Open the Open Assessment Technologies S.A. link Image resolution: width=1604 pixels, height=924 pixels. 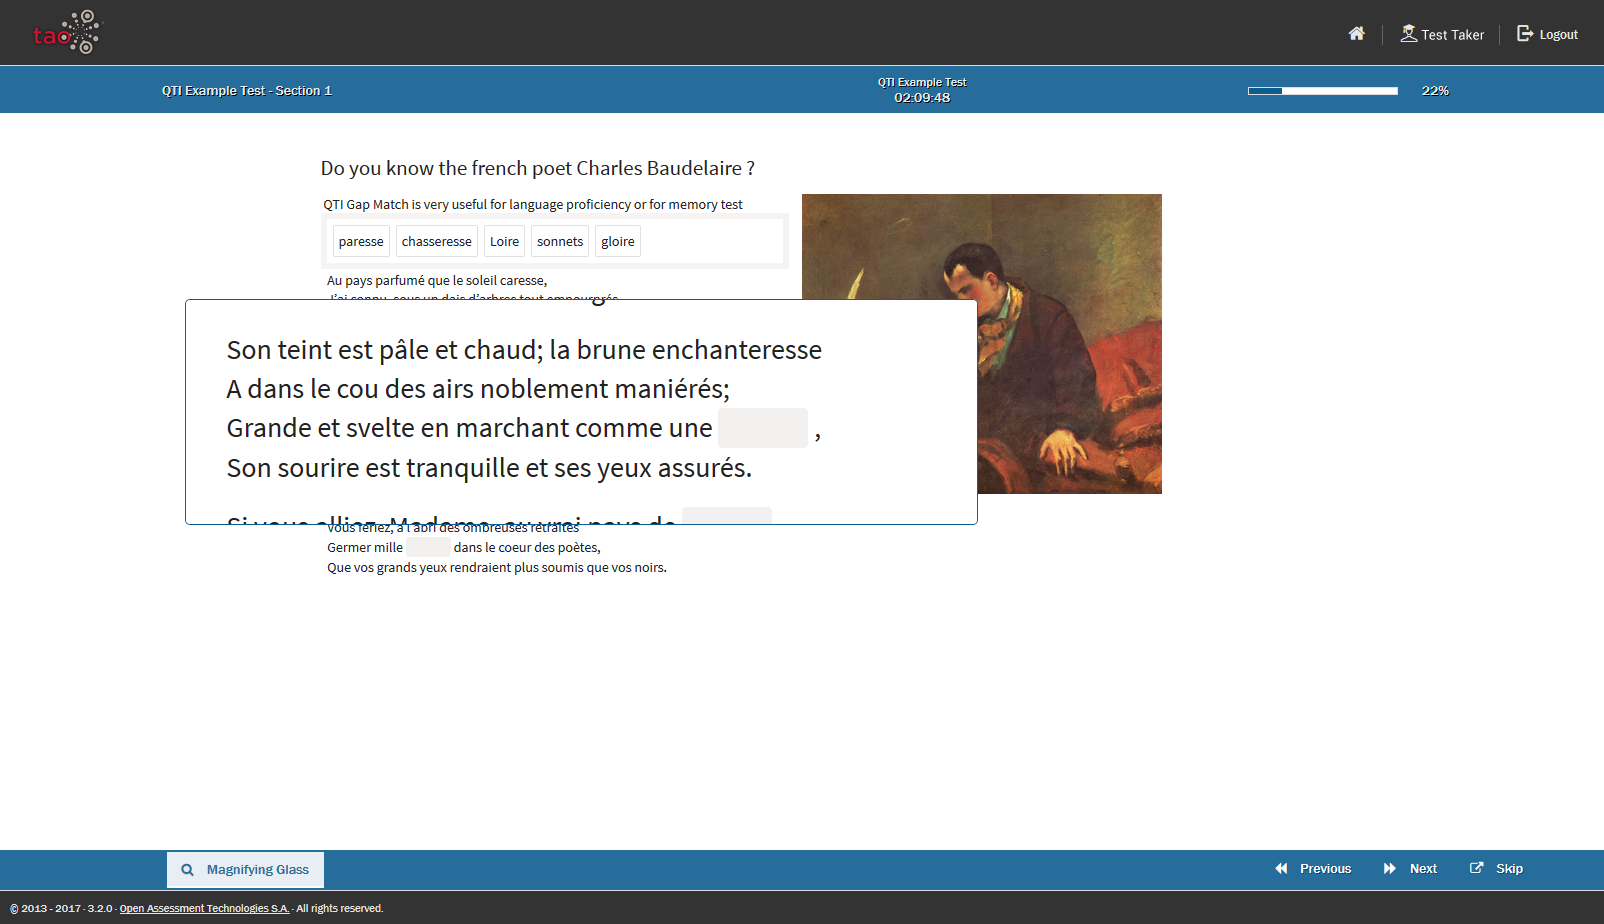[x=204, y=909]
